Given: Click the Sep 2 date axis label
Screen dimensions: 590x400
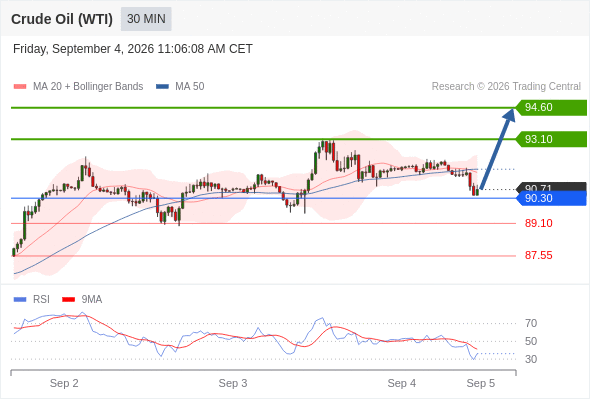Looking at the screenshot, I should pyautogui.click(x=64, y=383).
